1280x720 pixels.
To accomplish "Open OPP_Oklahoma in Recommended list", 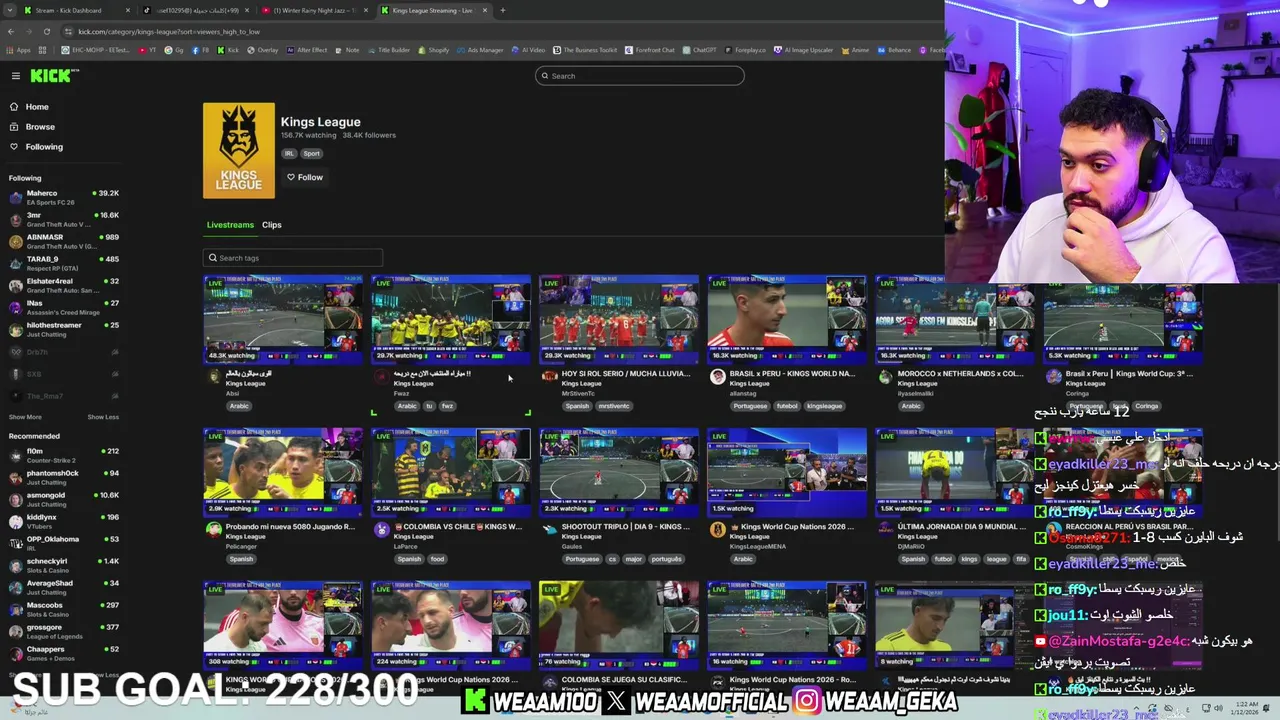I will [62, 543].
